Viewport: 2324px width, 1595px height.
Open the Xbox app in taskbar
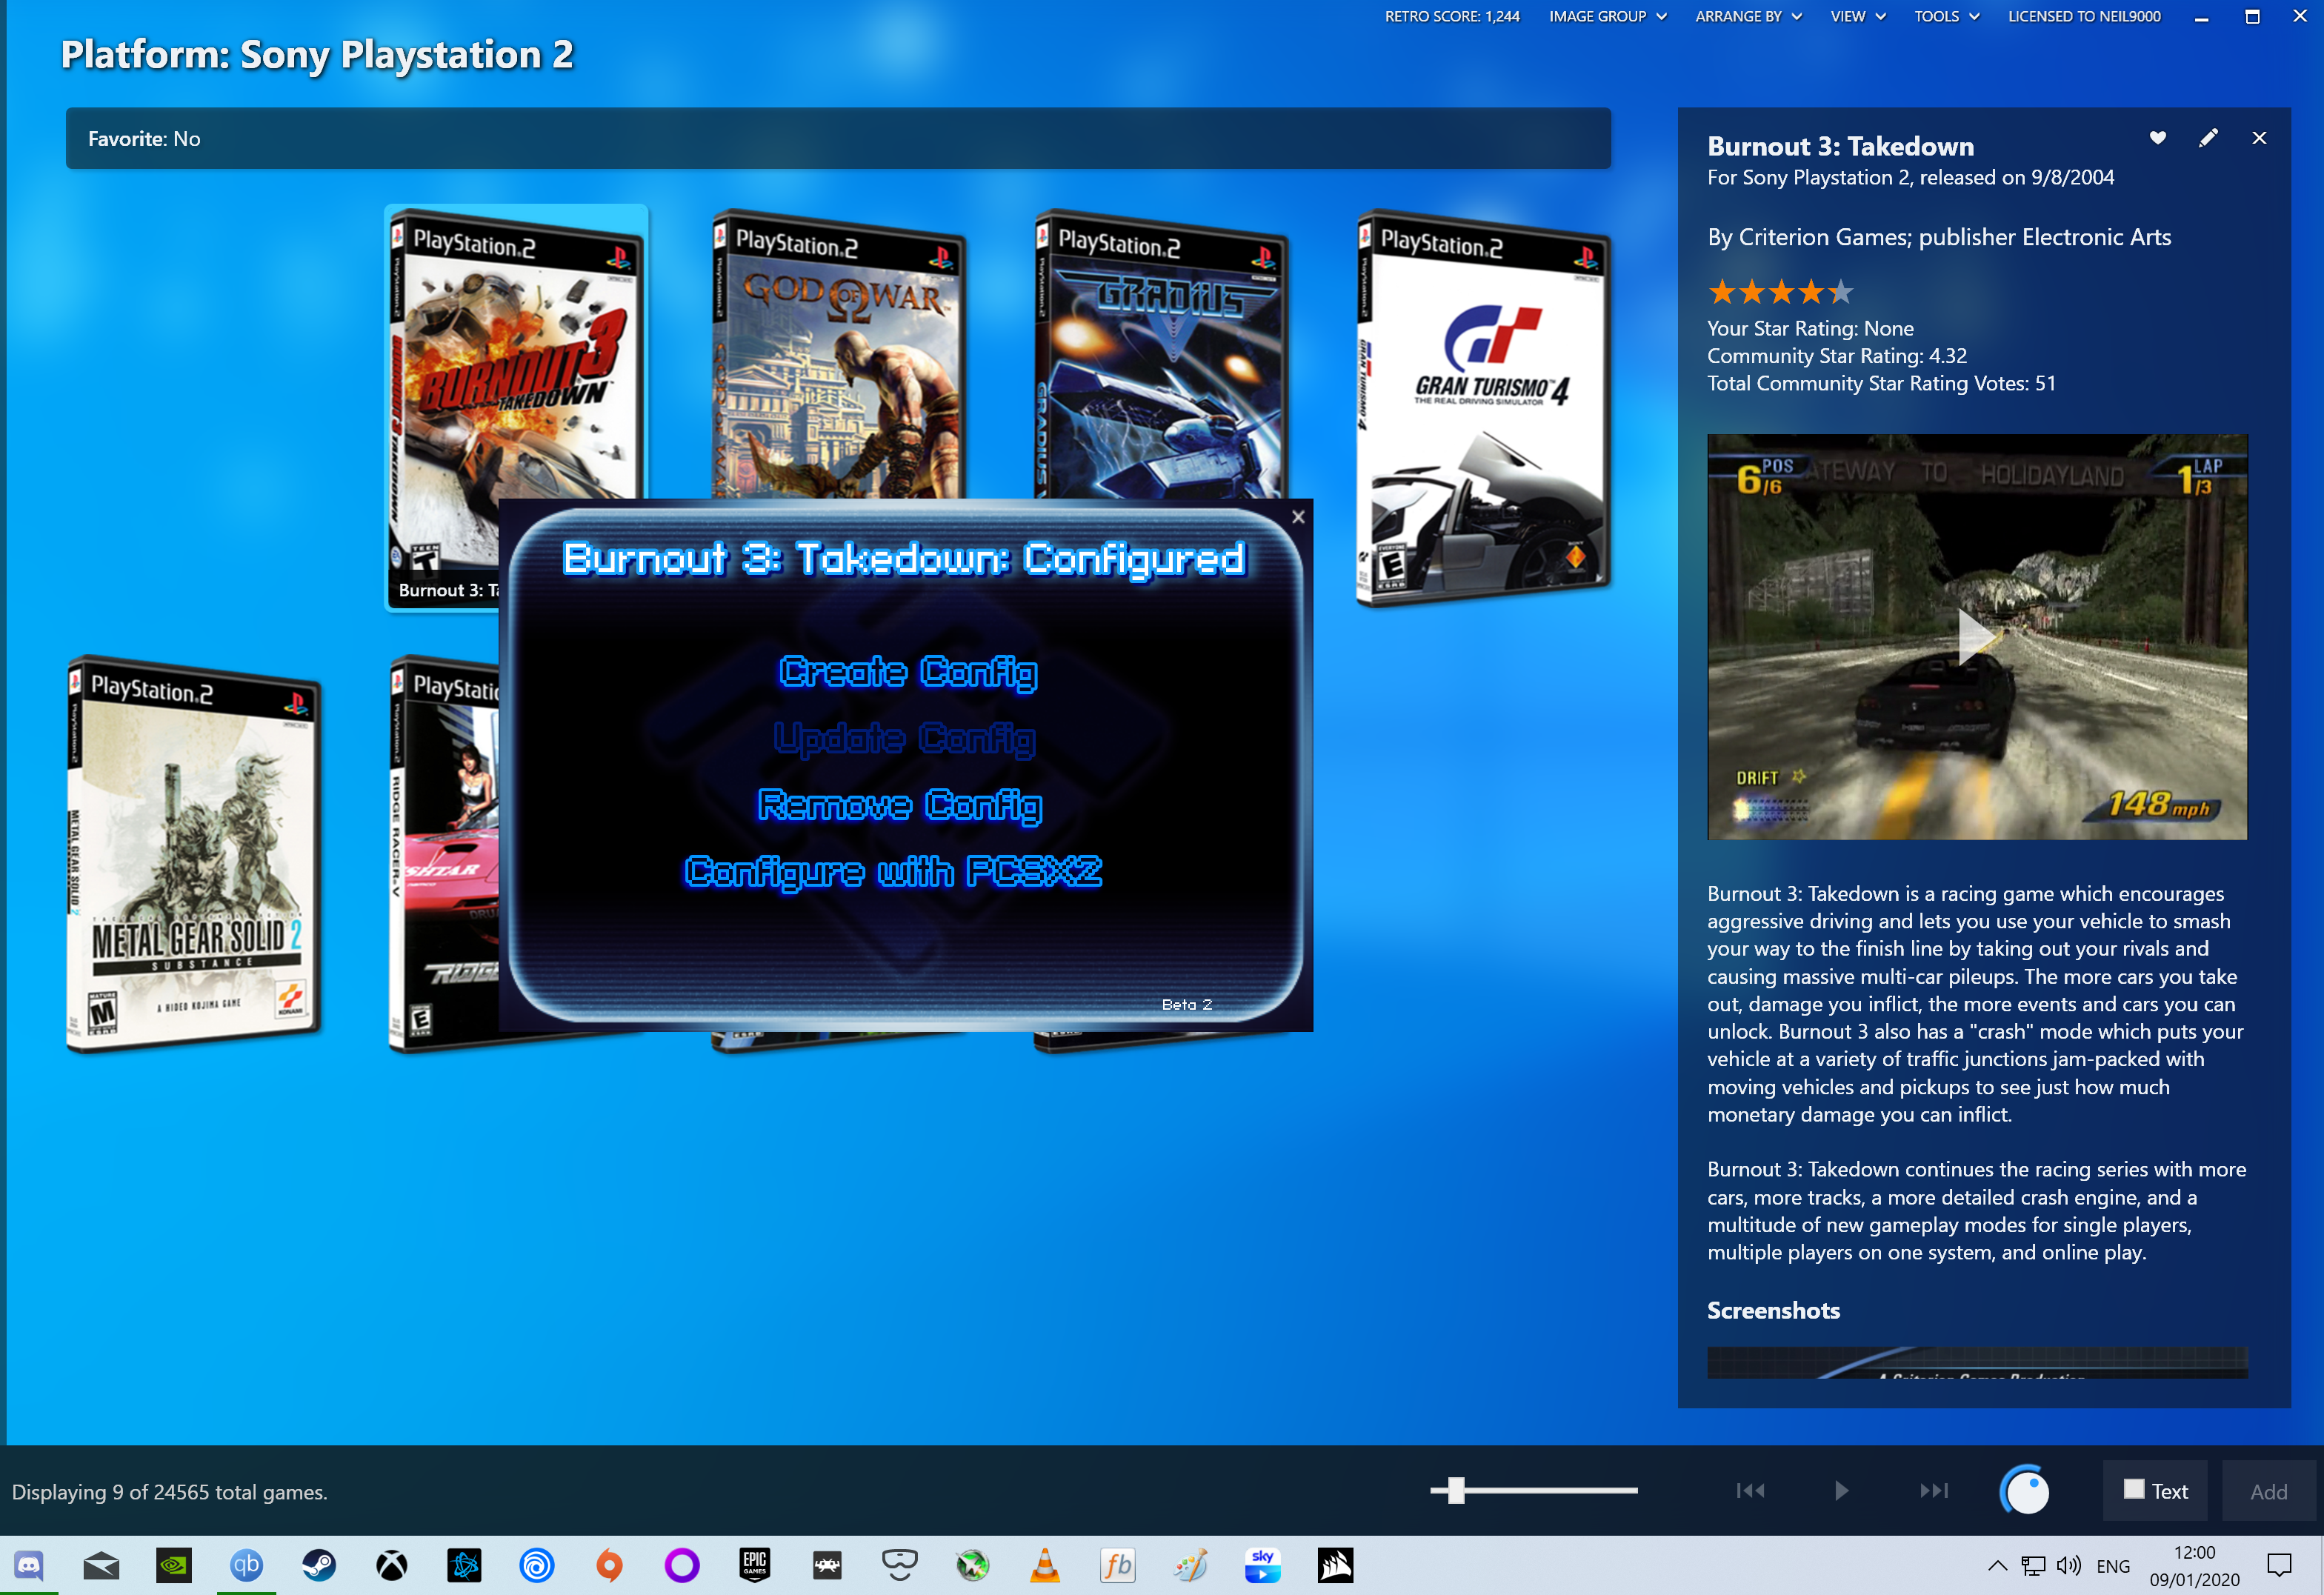coord(391,1565)
